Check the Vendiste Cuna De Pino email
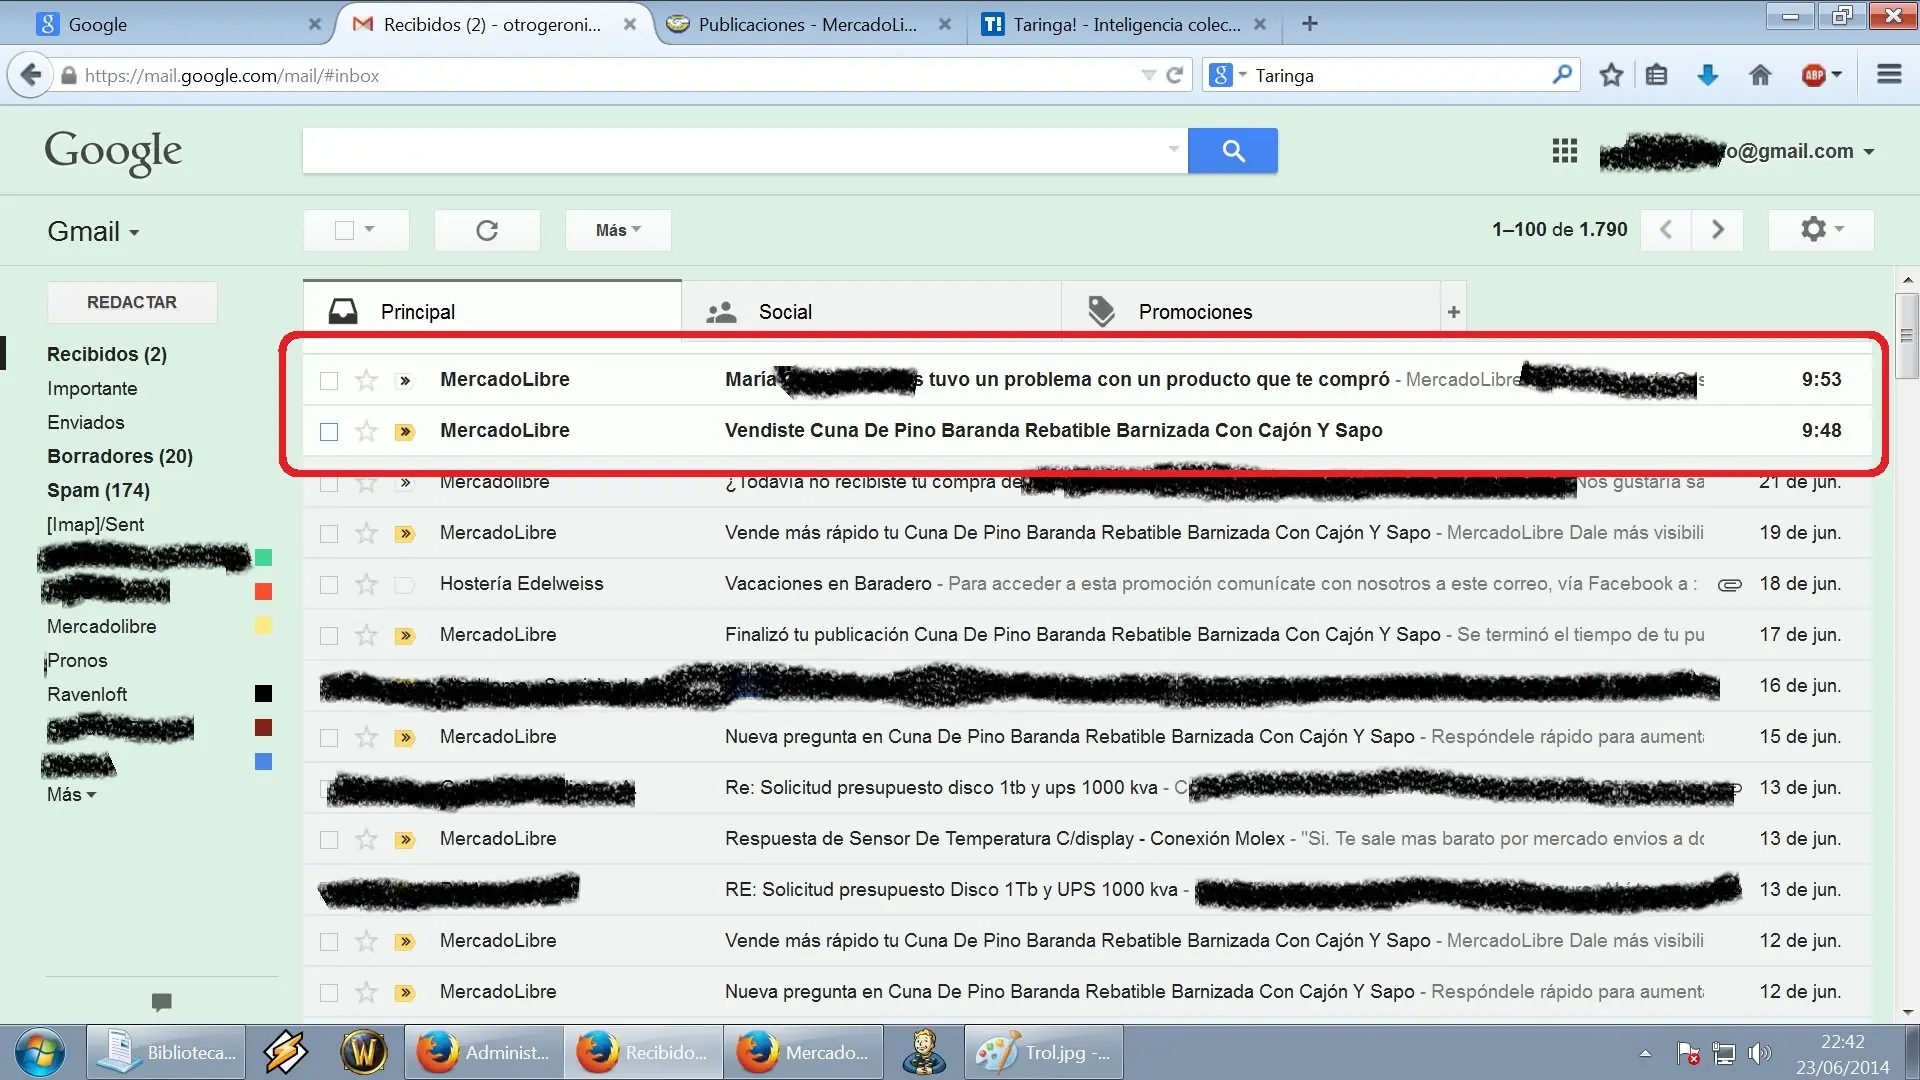This screenshot has width=1920, height=1080. coord(329,432)
